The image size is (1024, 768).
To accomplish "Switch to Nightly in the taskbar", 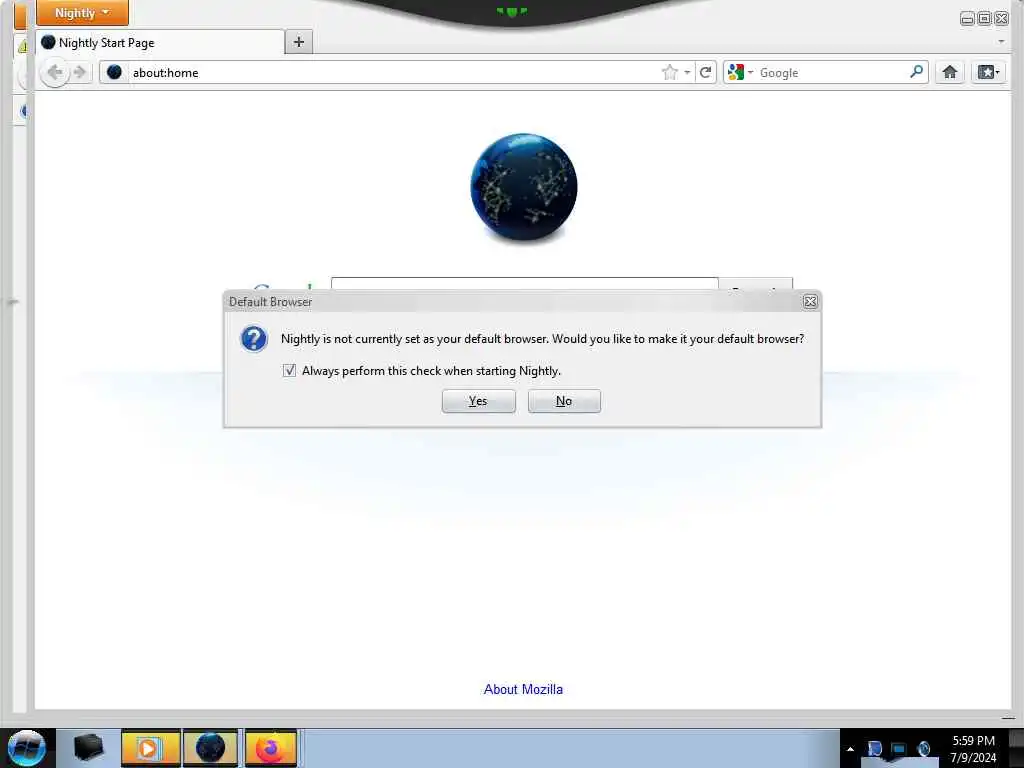I will tap(210, 748).
